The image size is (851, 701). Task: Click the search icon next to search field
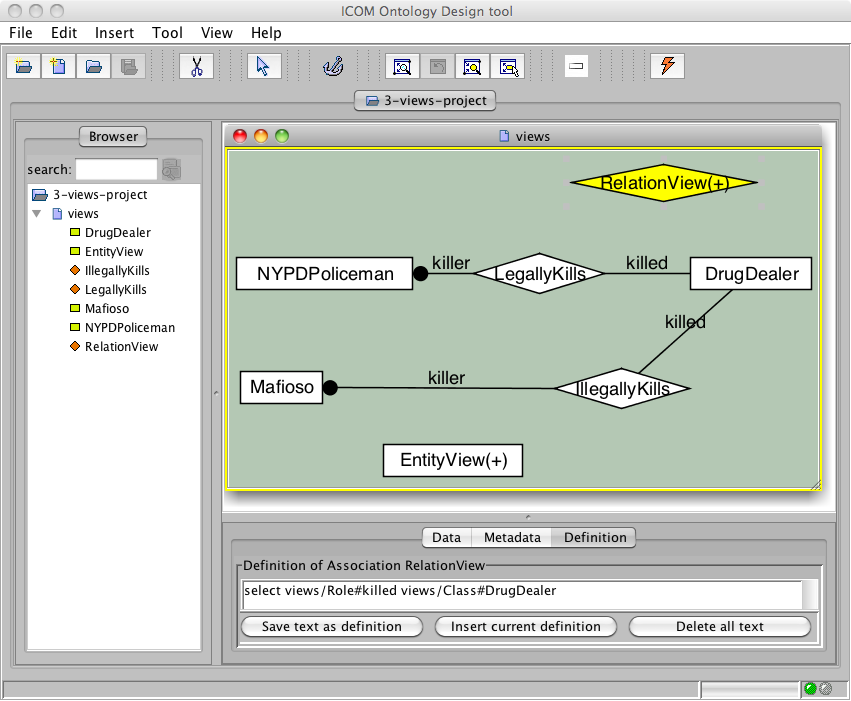(x=172, y=169)
